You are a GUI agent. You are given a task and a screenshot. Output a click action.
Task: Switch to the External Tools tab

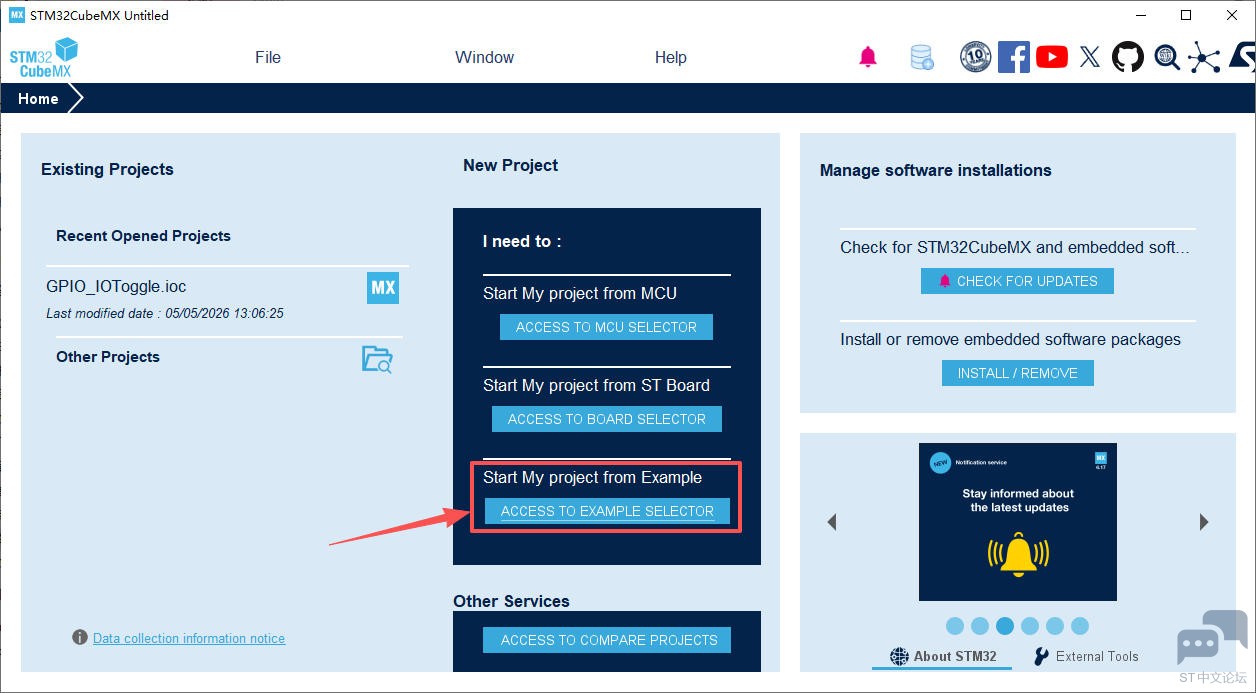[1085, 656]
